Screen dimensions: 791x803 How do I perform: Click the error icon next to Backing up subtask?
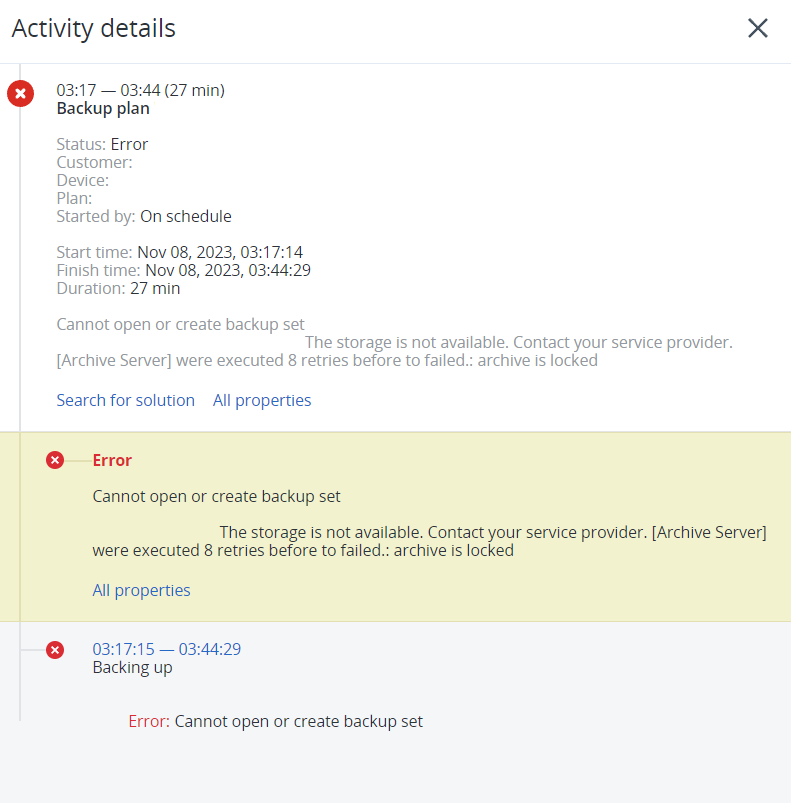pos(55,650)
